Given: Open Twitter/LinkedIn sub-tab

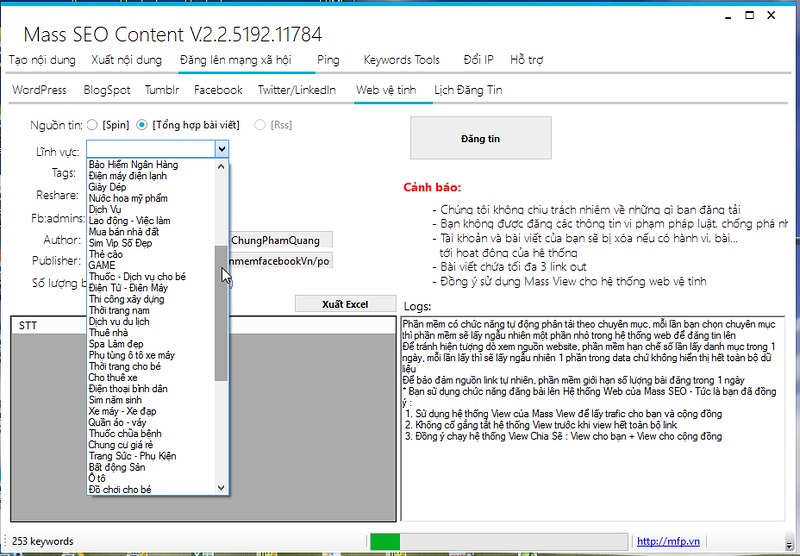Looking at the screenshot, I should [x=297, y=90].
